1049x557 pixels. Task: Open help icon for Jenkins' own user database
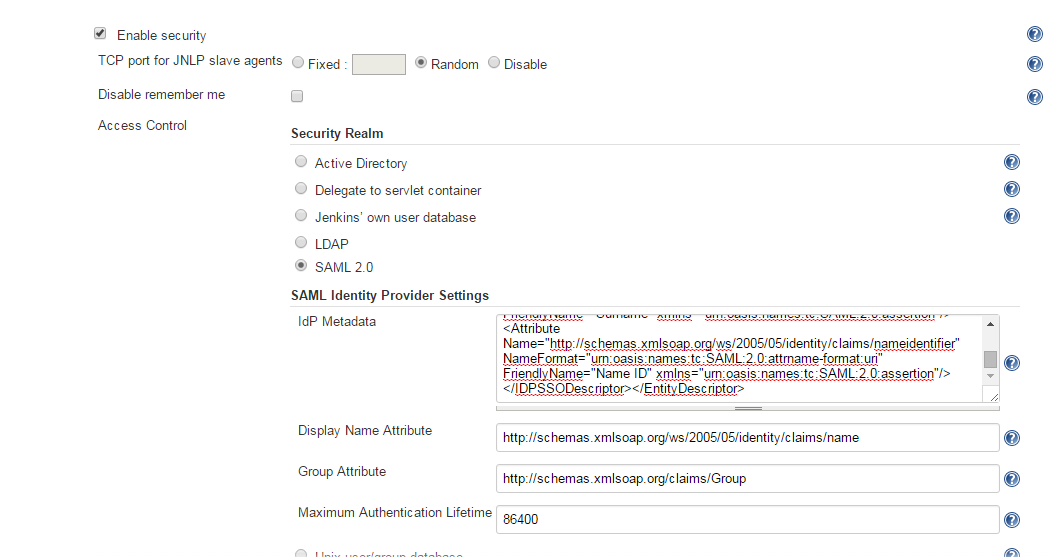pos(1012,216)
